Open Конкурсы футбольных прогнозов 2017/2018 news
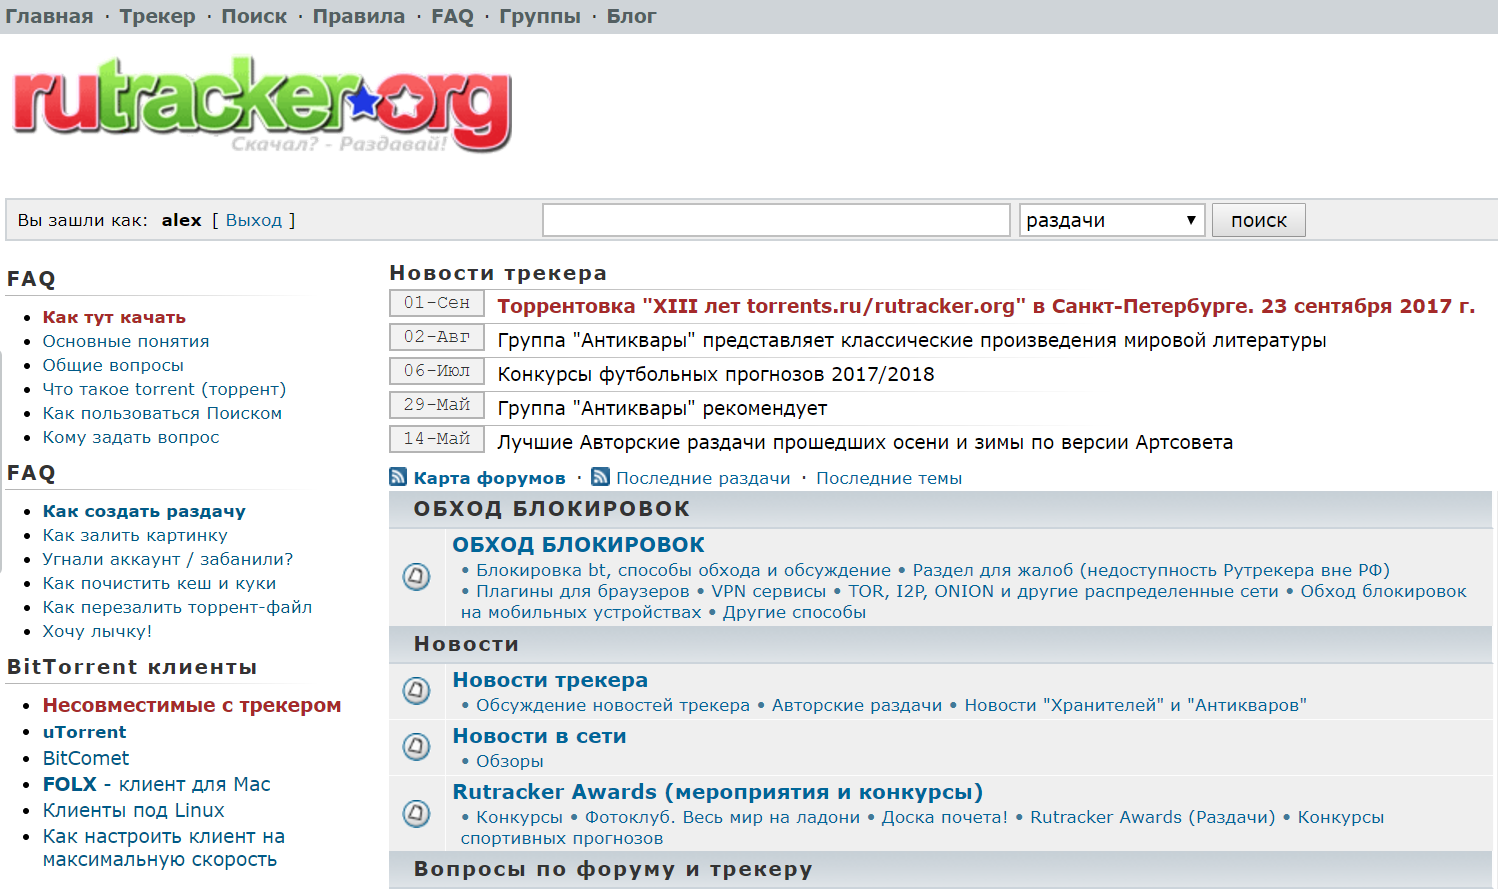Viewport: 1498px width, 889px height. (716, 374)
